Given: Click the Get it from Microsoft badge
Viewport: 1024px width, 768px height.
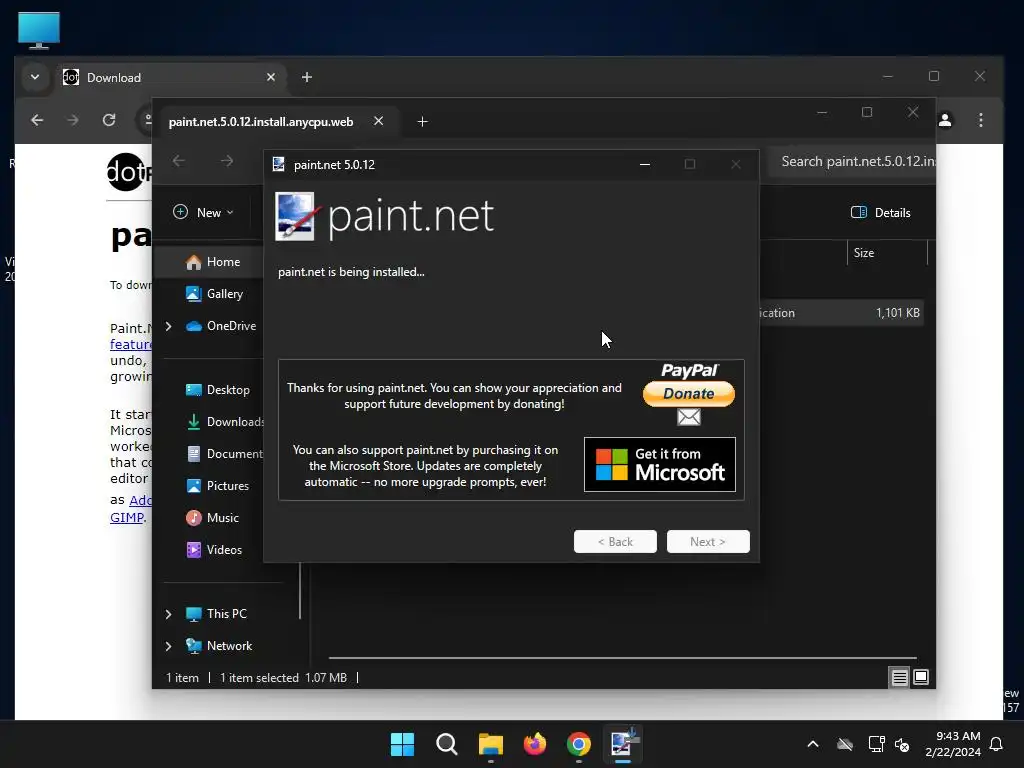Looking at the screenshot, I should click(660, 464).
